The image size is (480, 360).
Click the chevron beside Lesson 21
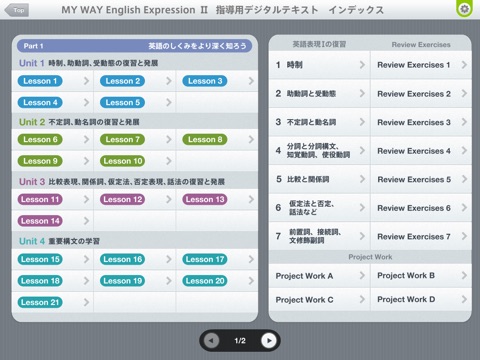tap(86, 302)
